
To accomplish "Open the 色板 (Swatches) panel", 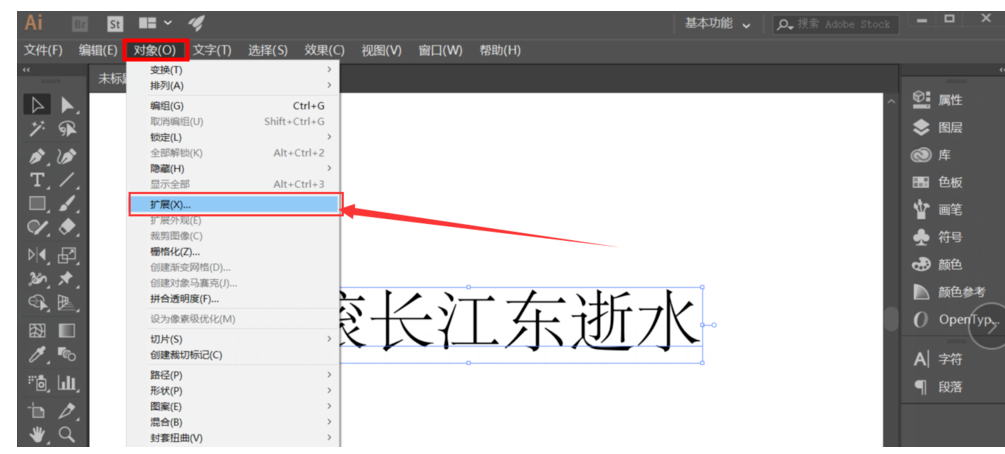I will click(938, 182).
